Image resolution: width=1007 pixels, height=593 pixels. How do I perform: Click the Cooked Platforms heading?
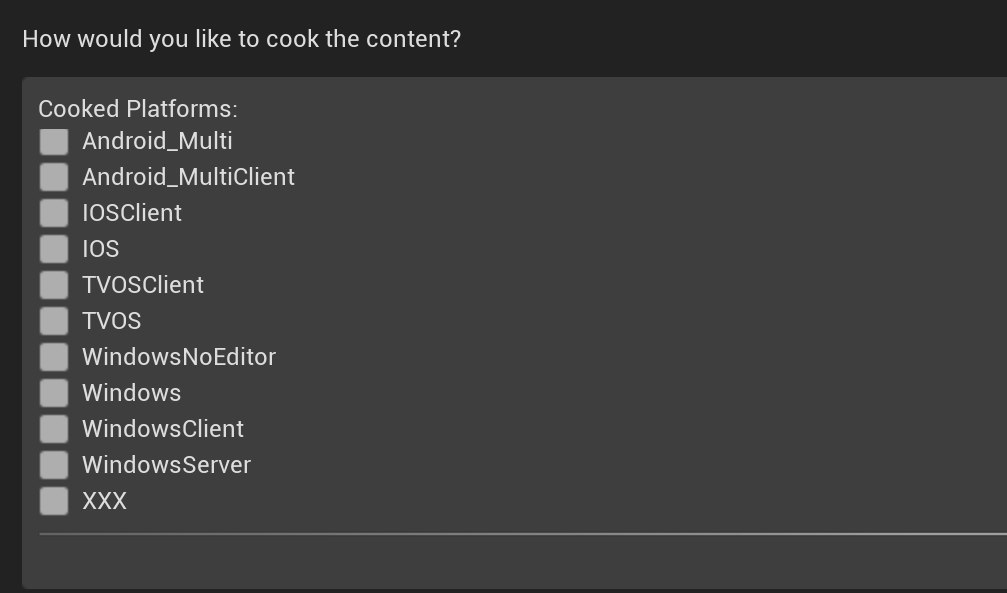[138, 108]
